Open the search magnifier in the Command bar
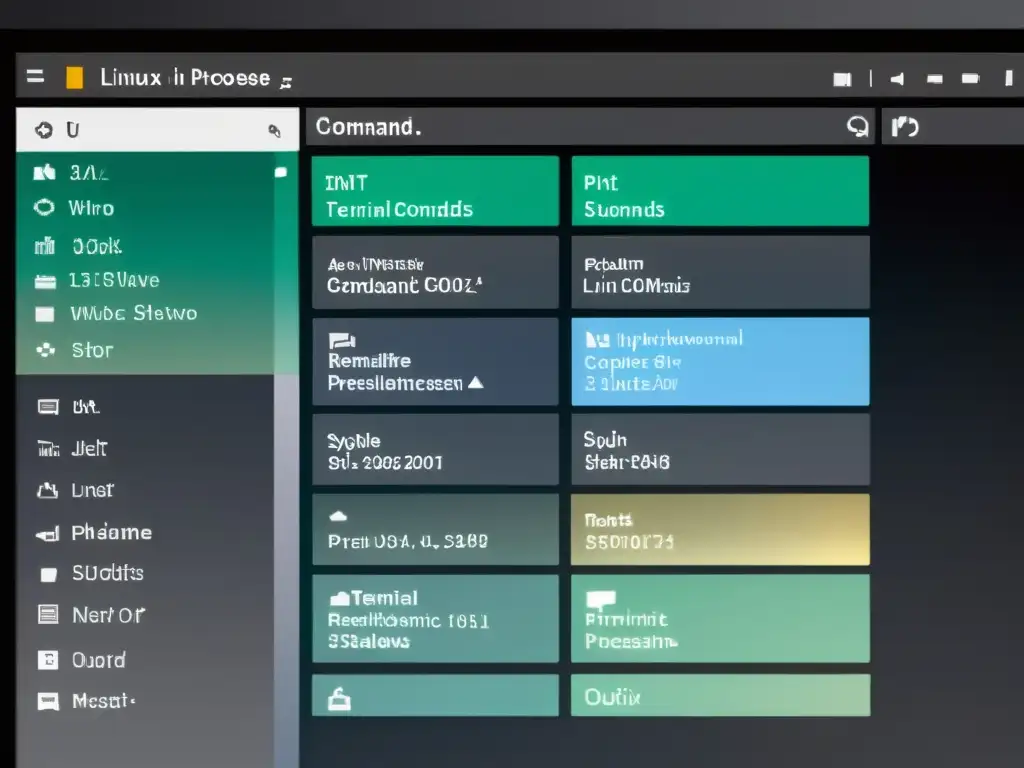Viewport: 1024px width, 768px height. coord(858,126)
